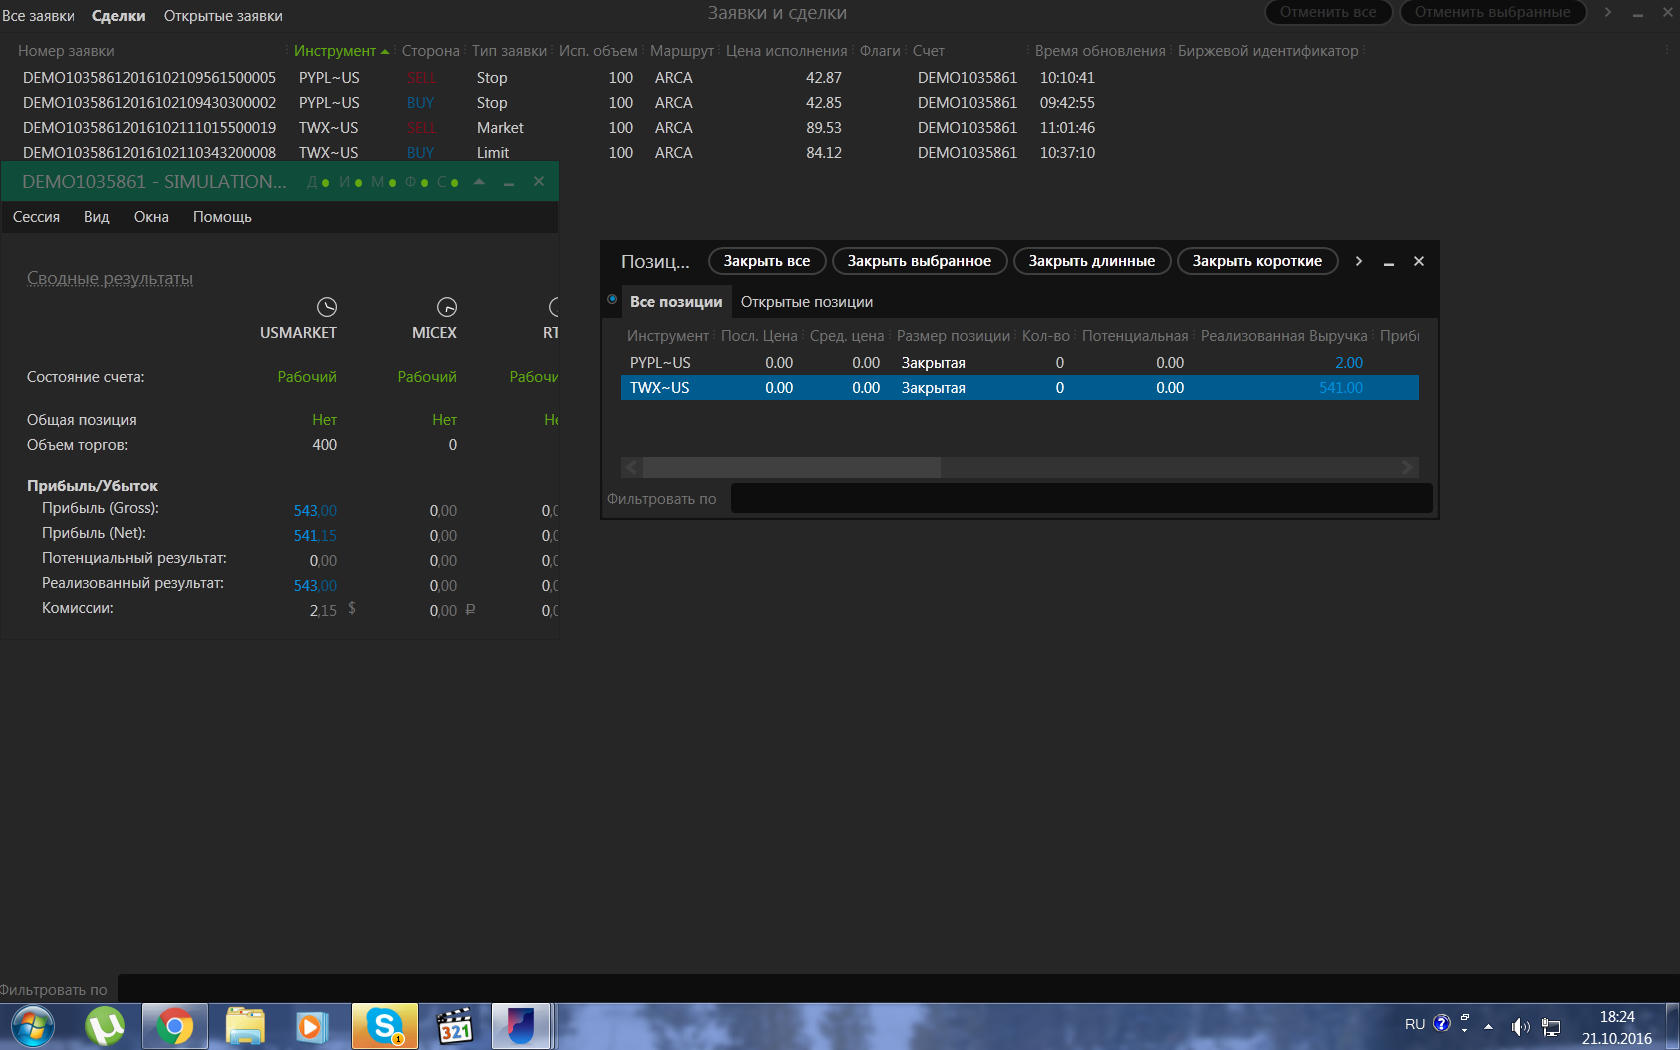This screenshot has width=1680, height=1050.
Task: Show more buttons in Заявки и сделки window
Action: point(1608,12)
